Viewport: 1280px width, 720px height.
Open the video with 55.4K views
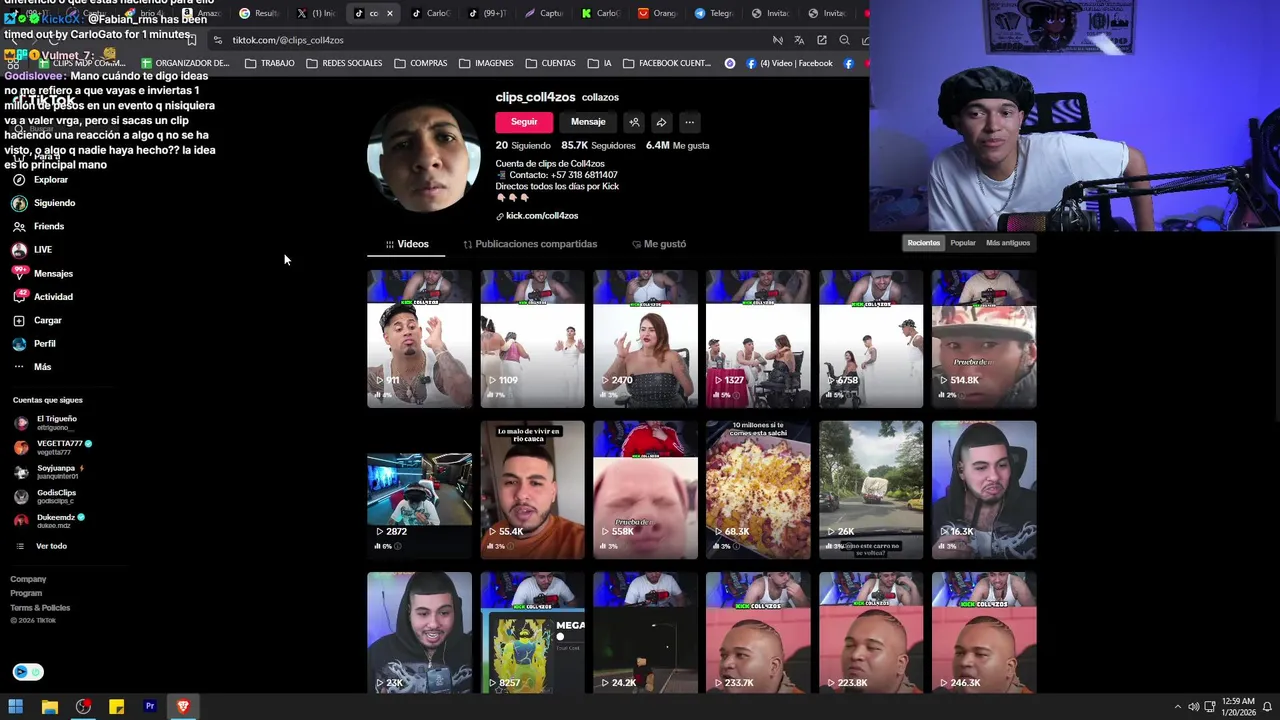coord(532,490)
